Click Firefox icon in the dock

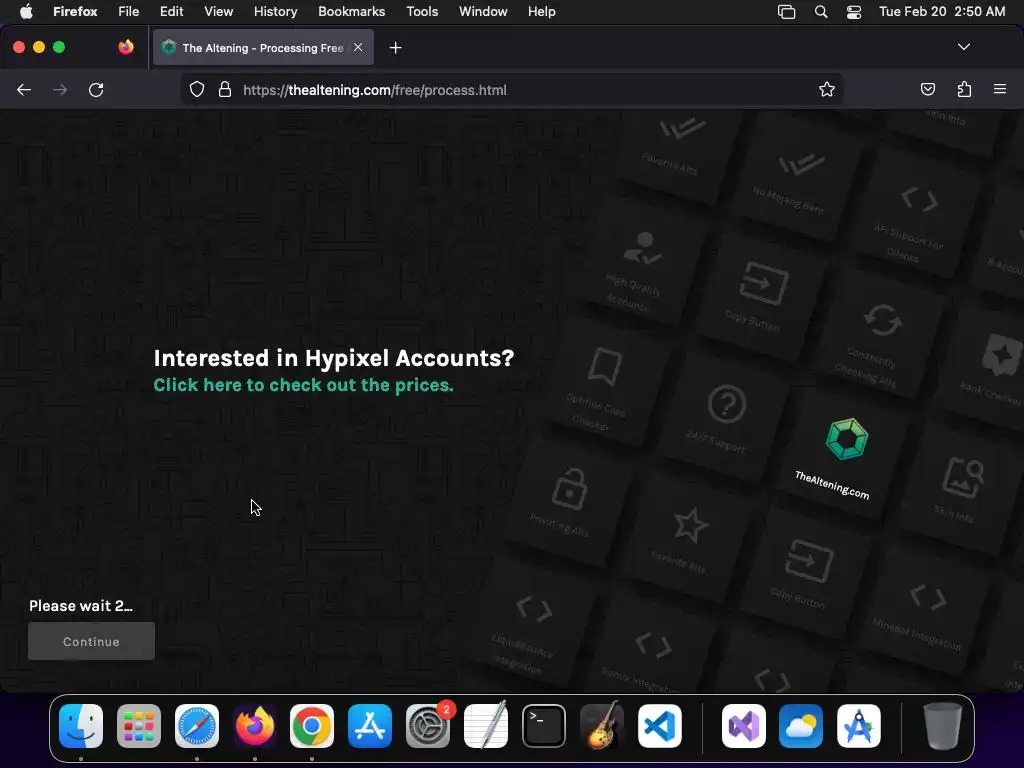coord(255,726)
